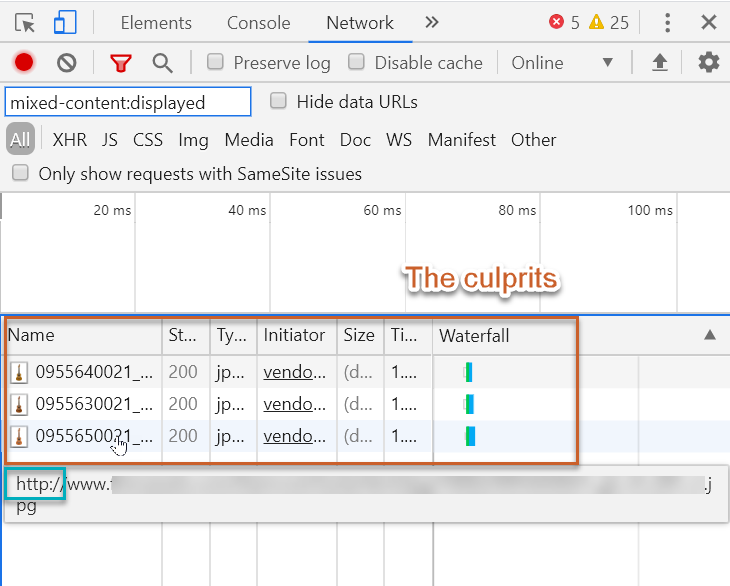
Task: Expand more tabs with double chevron
Action: click(x=432, y=22)
